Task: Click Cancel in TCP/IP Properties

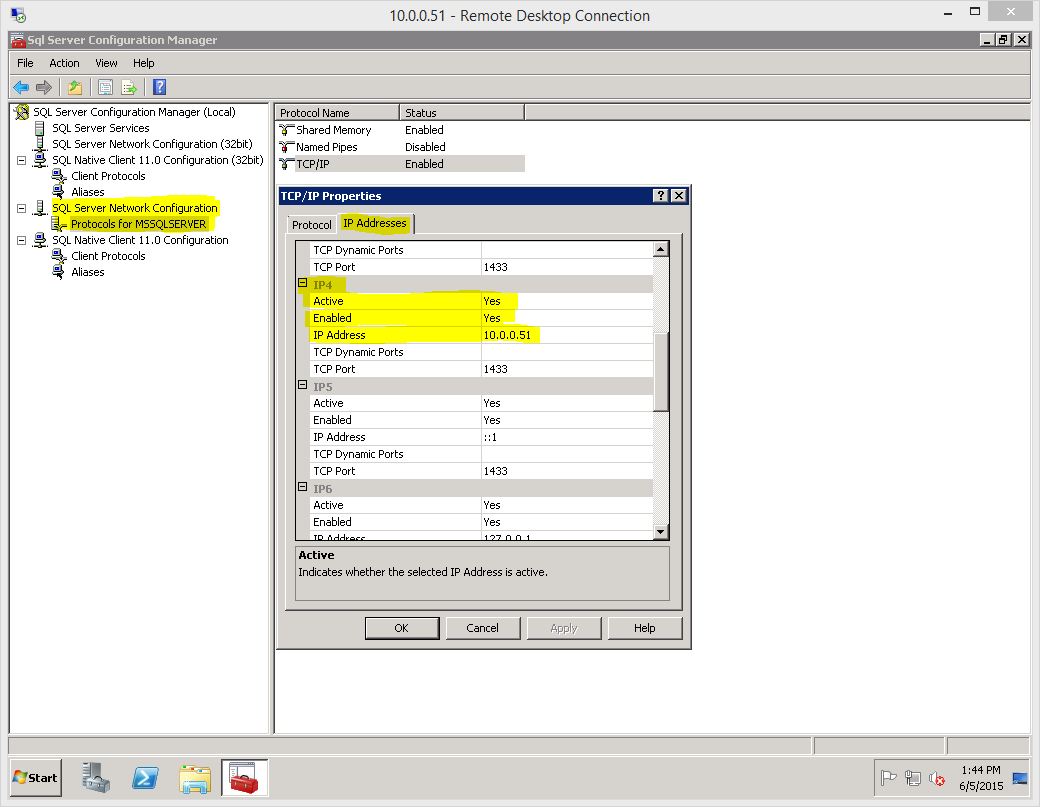Action: [x=483, y=628]
